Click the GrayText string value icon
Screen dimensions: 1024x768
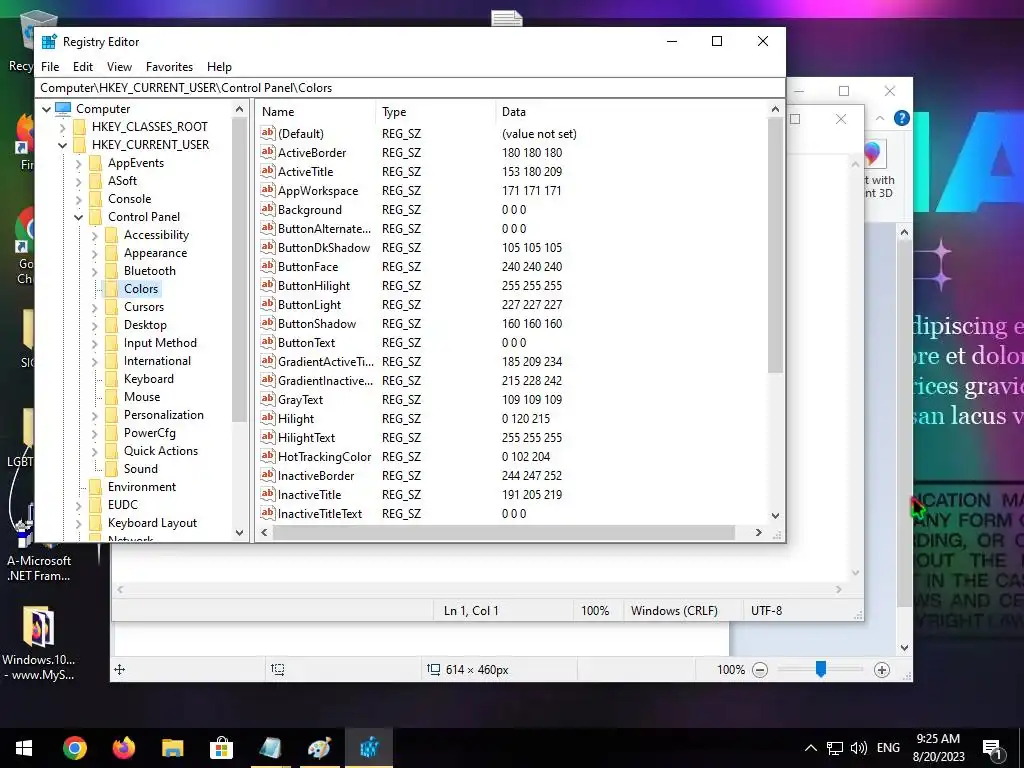[267, 399]
